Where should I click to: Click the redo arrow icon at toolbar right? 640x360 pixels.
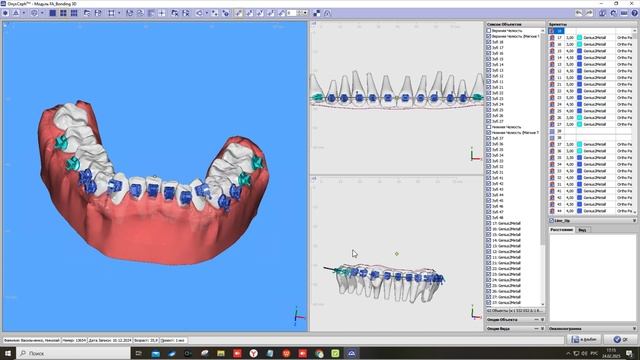point(589,13)
